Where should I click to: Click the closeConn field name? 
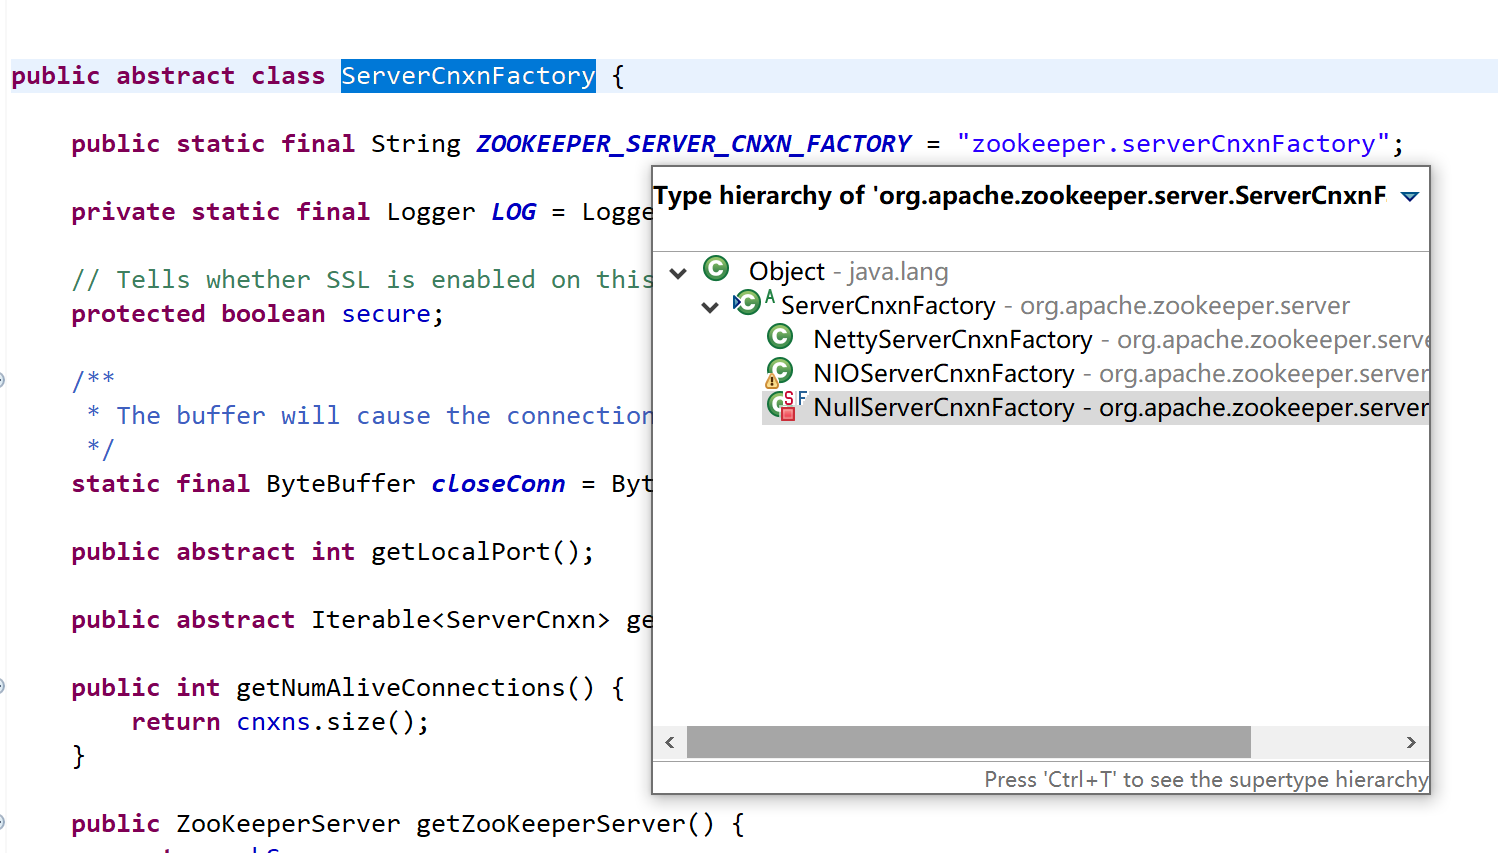pos(498,484)
